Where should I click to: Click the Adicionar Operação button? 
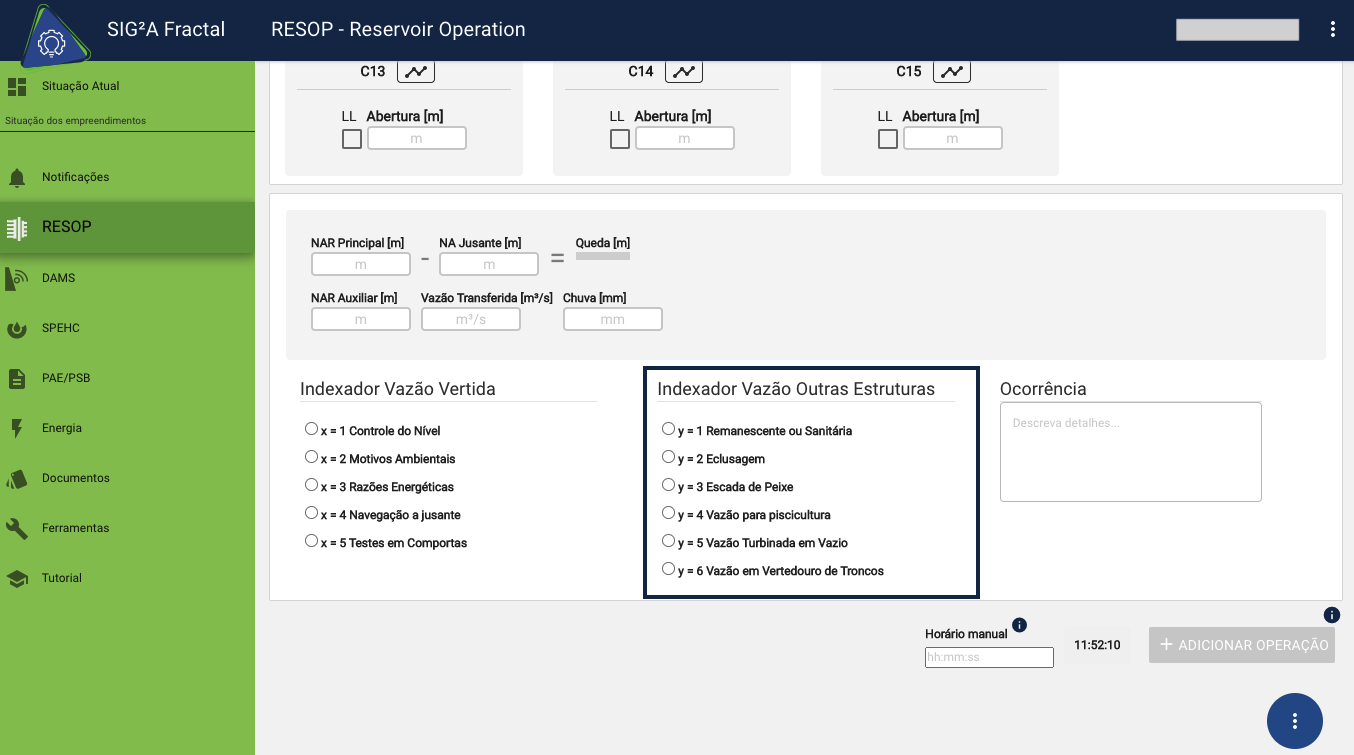click(1242, 645)
